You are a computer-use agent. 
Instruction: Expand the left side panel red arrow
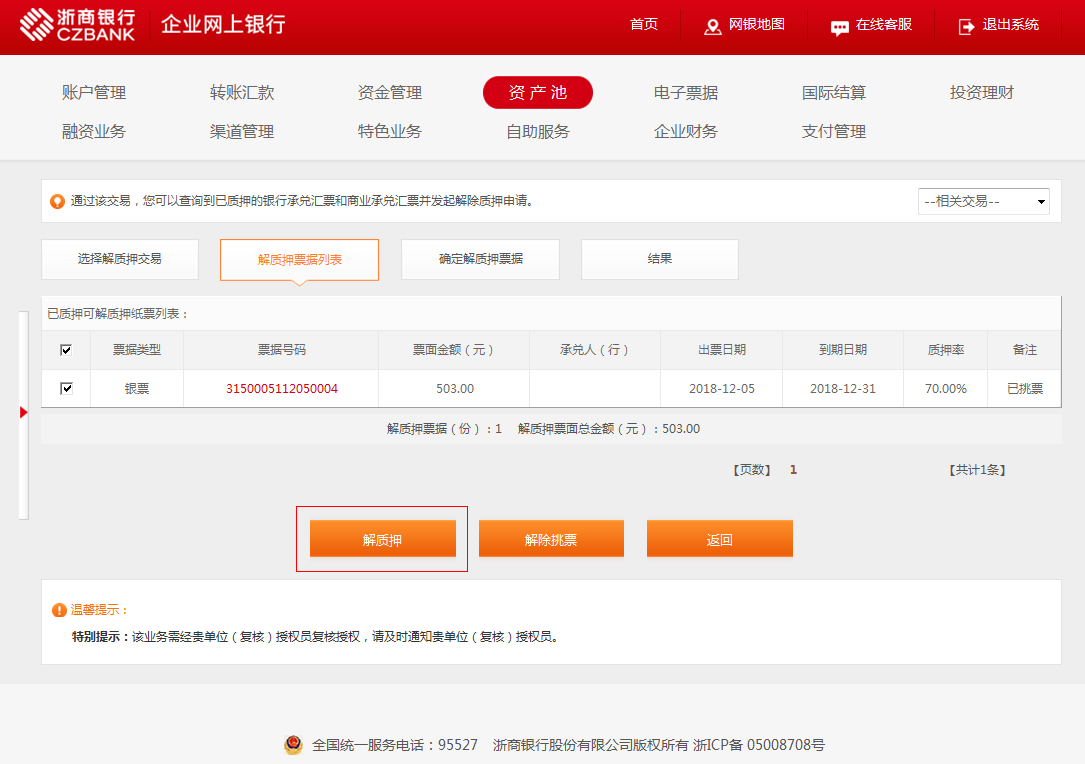point(24,413)
